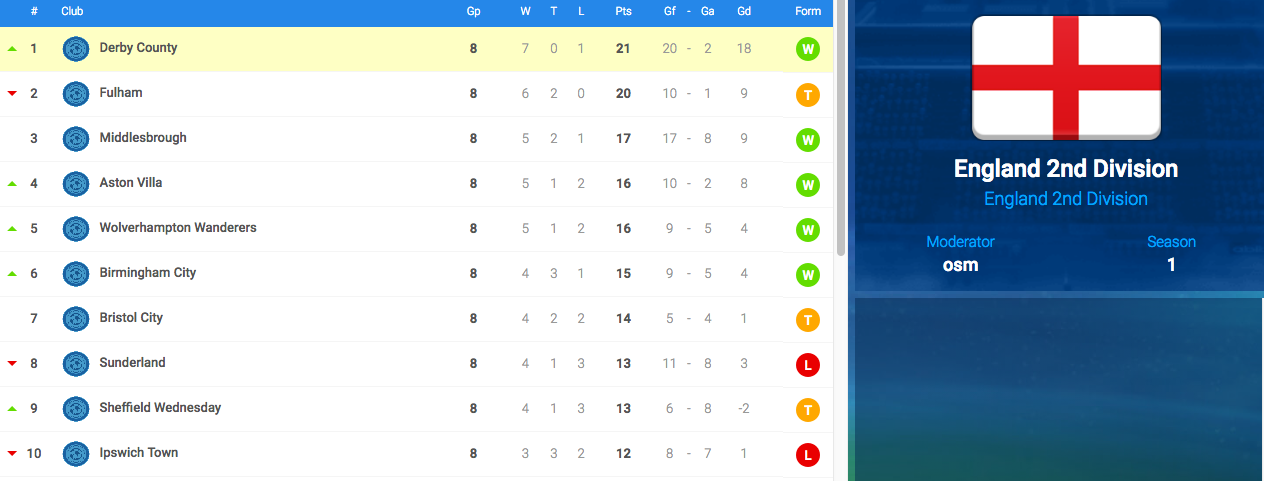This screenshot has width=1264, height=481.
Task: Click the red down arrow beside Fulham
Action: point(12,93)
